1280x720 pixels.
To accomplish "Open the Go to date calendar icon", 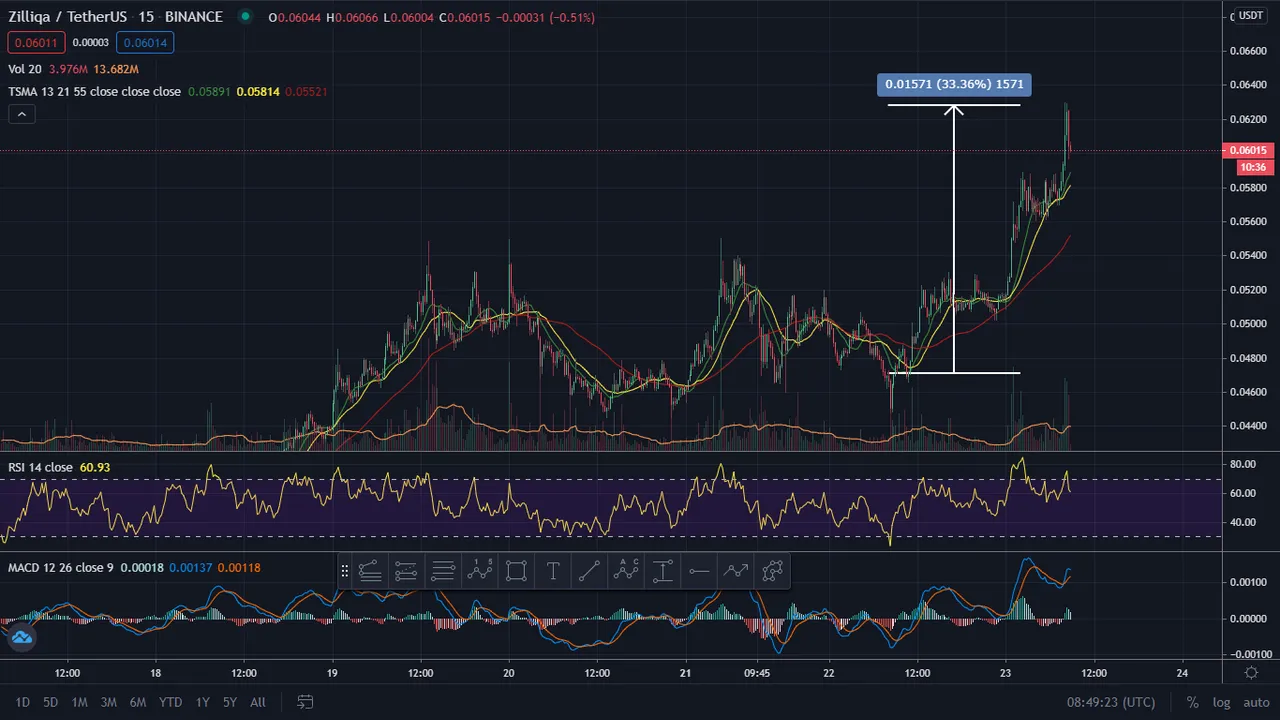I will [x=306, y=702].
